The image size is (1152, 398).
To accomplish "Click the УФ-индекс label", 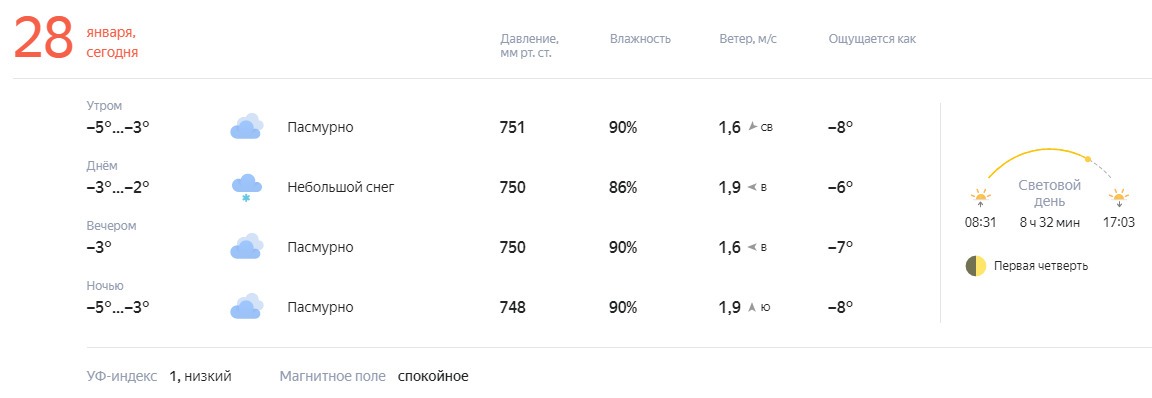I will click(122, 377).
